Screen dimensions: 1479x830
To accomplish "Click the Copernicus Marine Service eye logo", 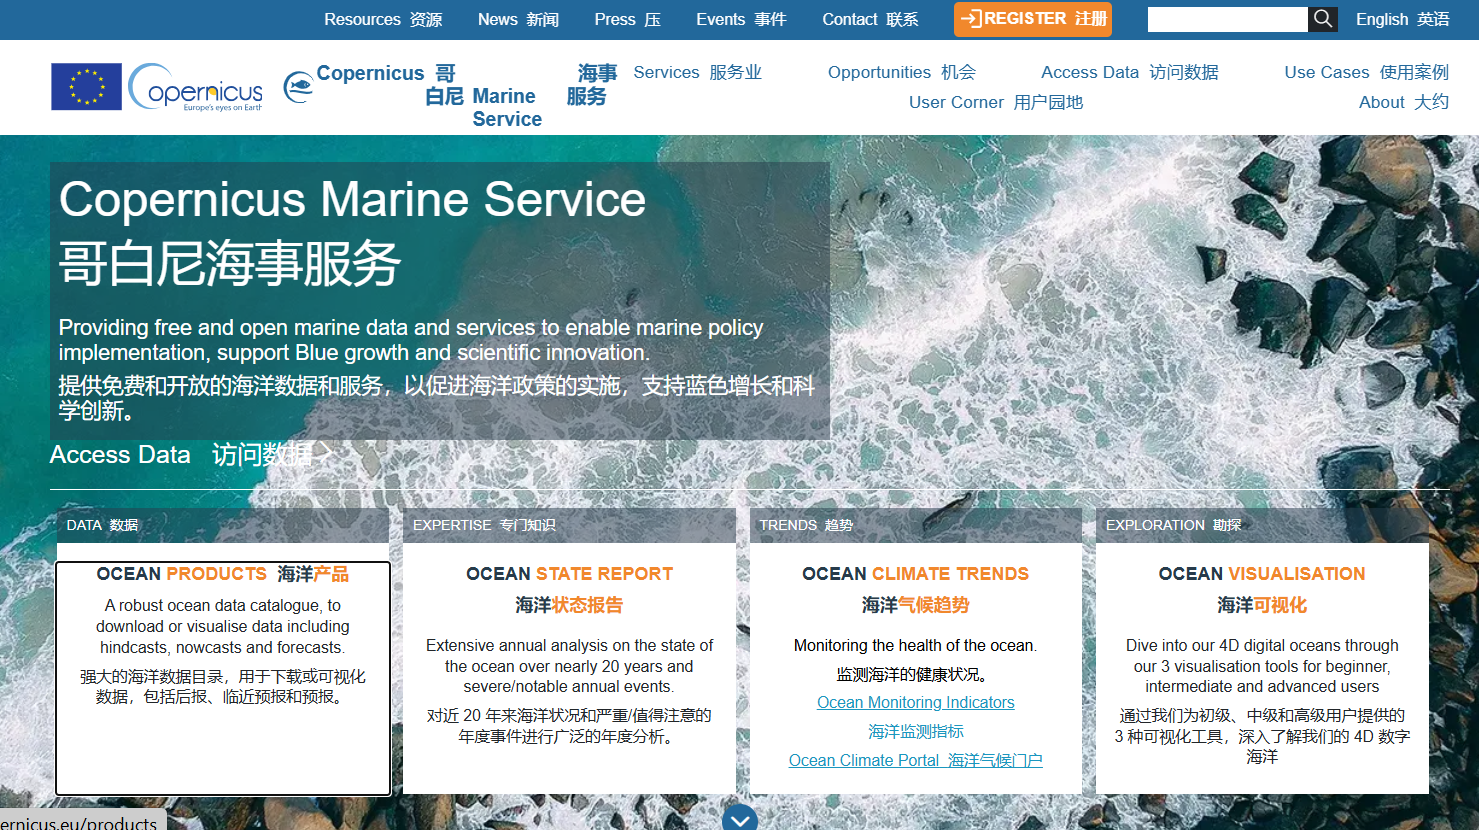I will pos(298,87).
